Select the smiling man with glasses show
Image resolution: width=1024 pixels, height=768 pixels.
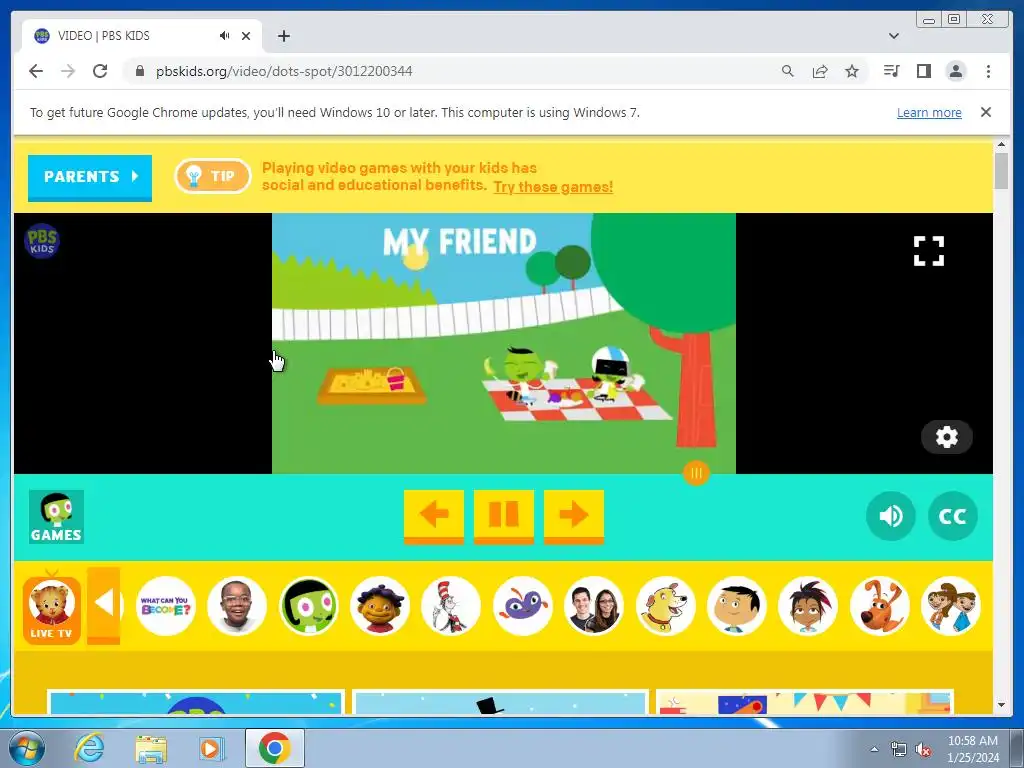(236, 606)
